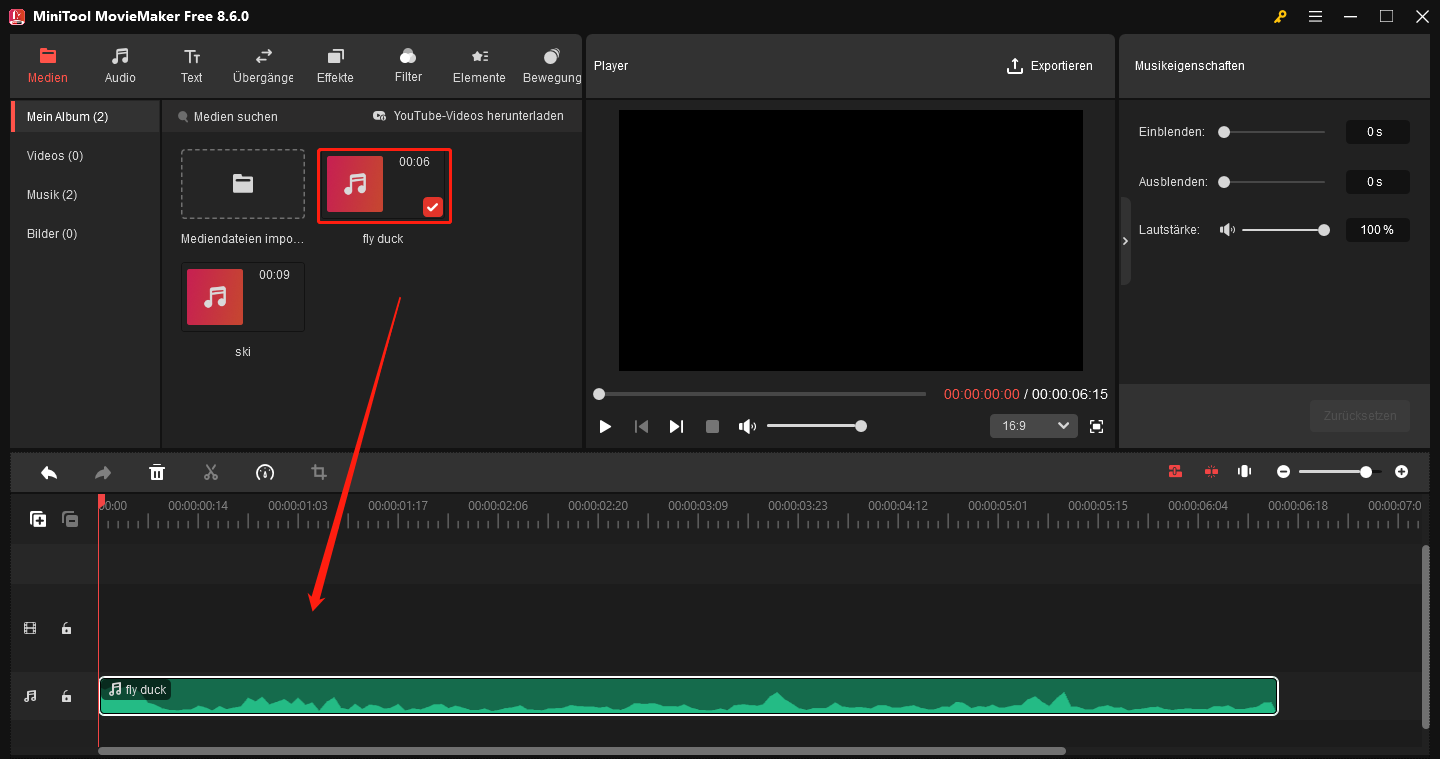Open the speed control icon
Image resolution: width=1440 pixels, height=759 pixels.
click(x=265, y=472)
